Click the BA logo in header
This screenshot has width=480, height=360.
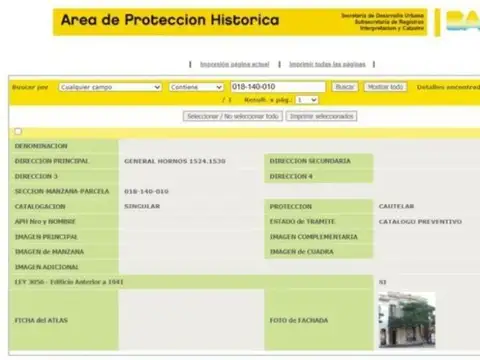pyautogui.click(x=463, y=21)
